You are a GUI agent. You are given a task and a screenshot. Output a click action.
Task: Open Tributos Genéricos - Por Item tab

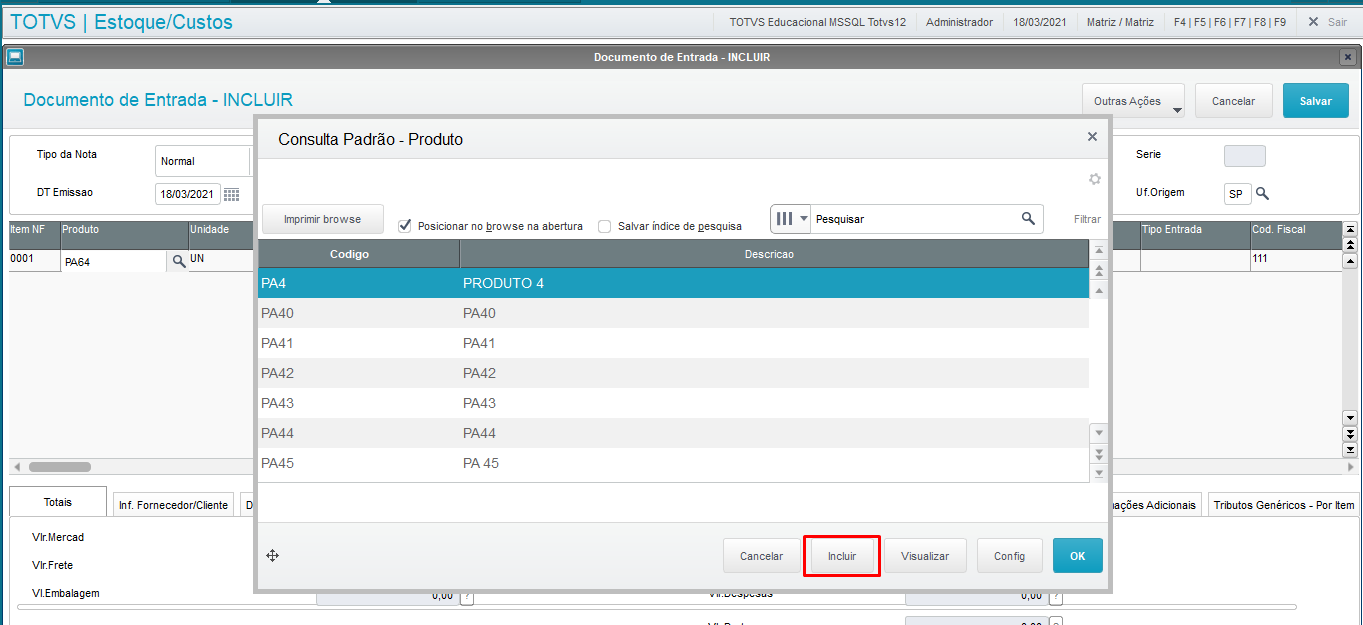point(1284,505)
